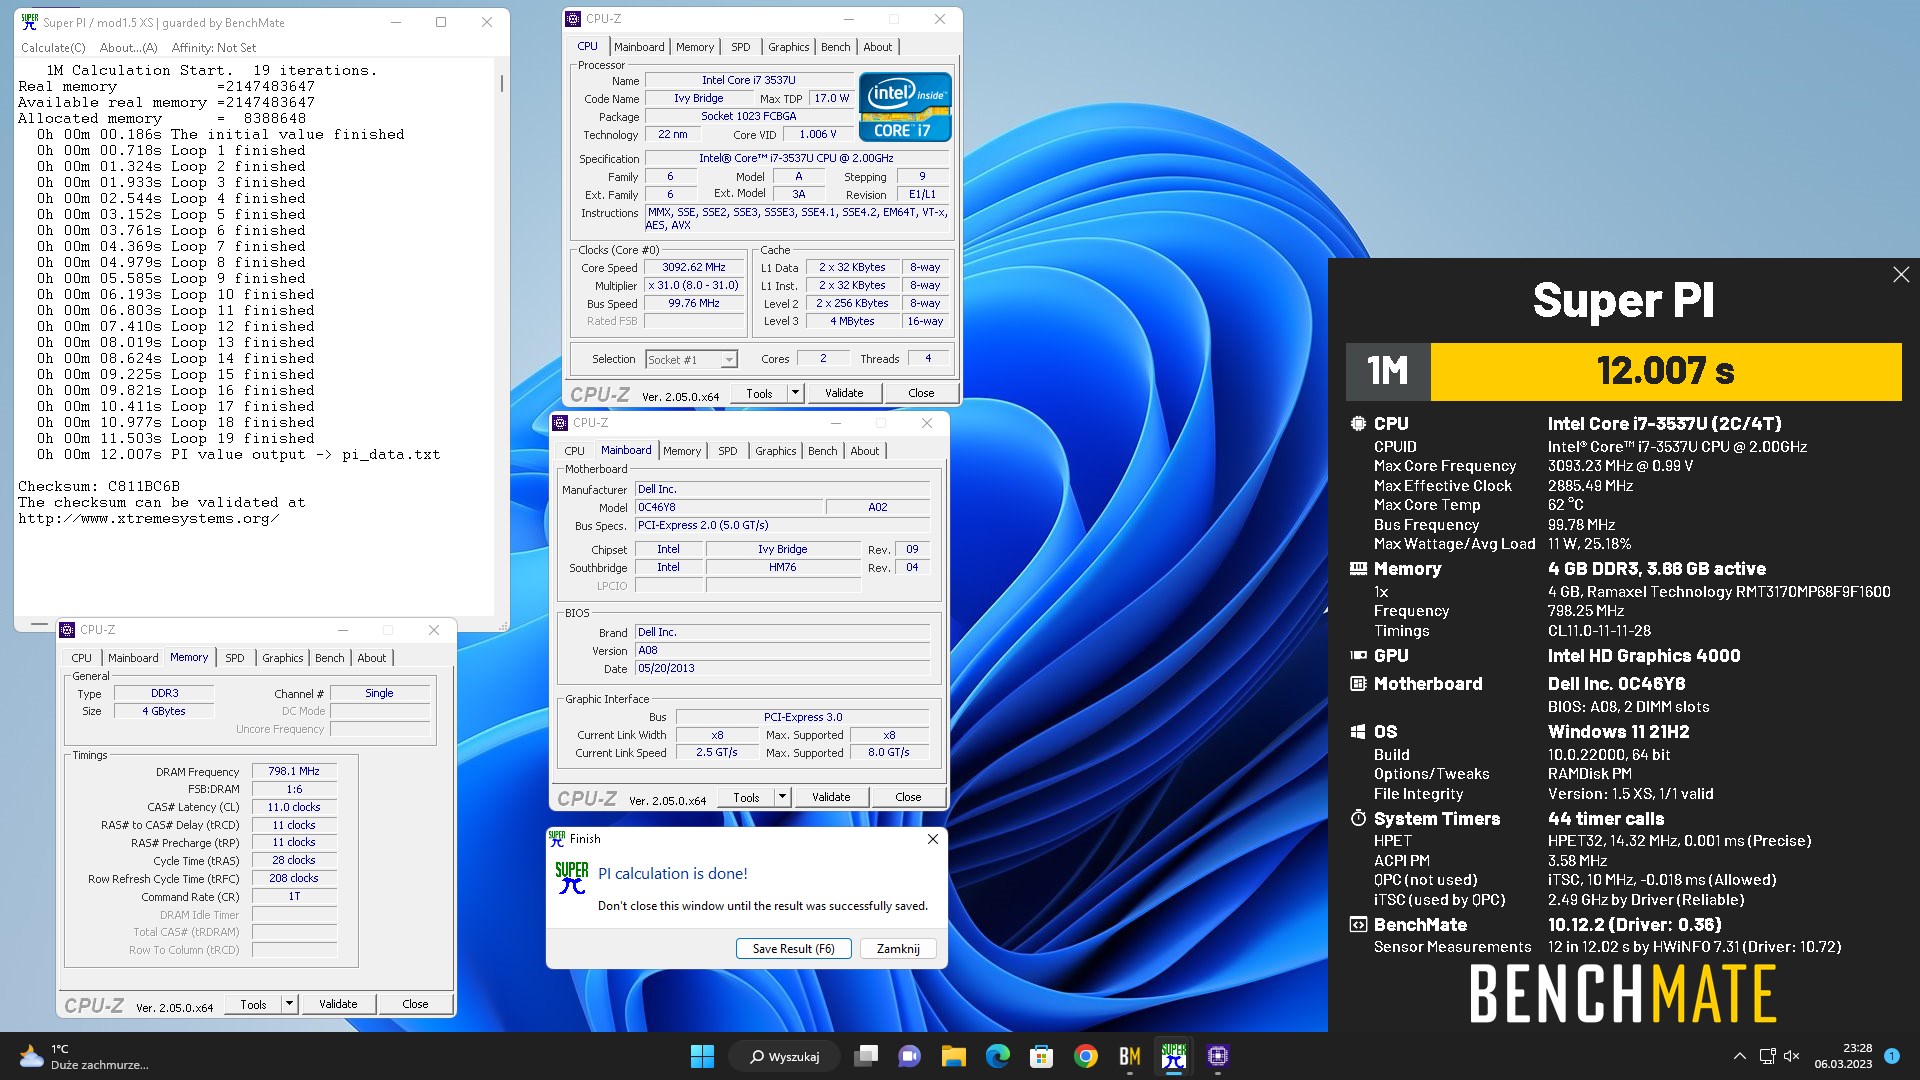Open About tab in top CPU-Z window
This screenshot has height=1080, width=1920.
(877, 47)
